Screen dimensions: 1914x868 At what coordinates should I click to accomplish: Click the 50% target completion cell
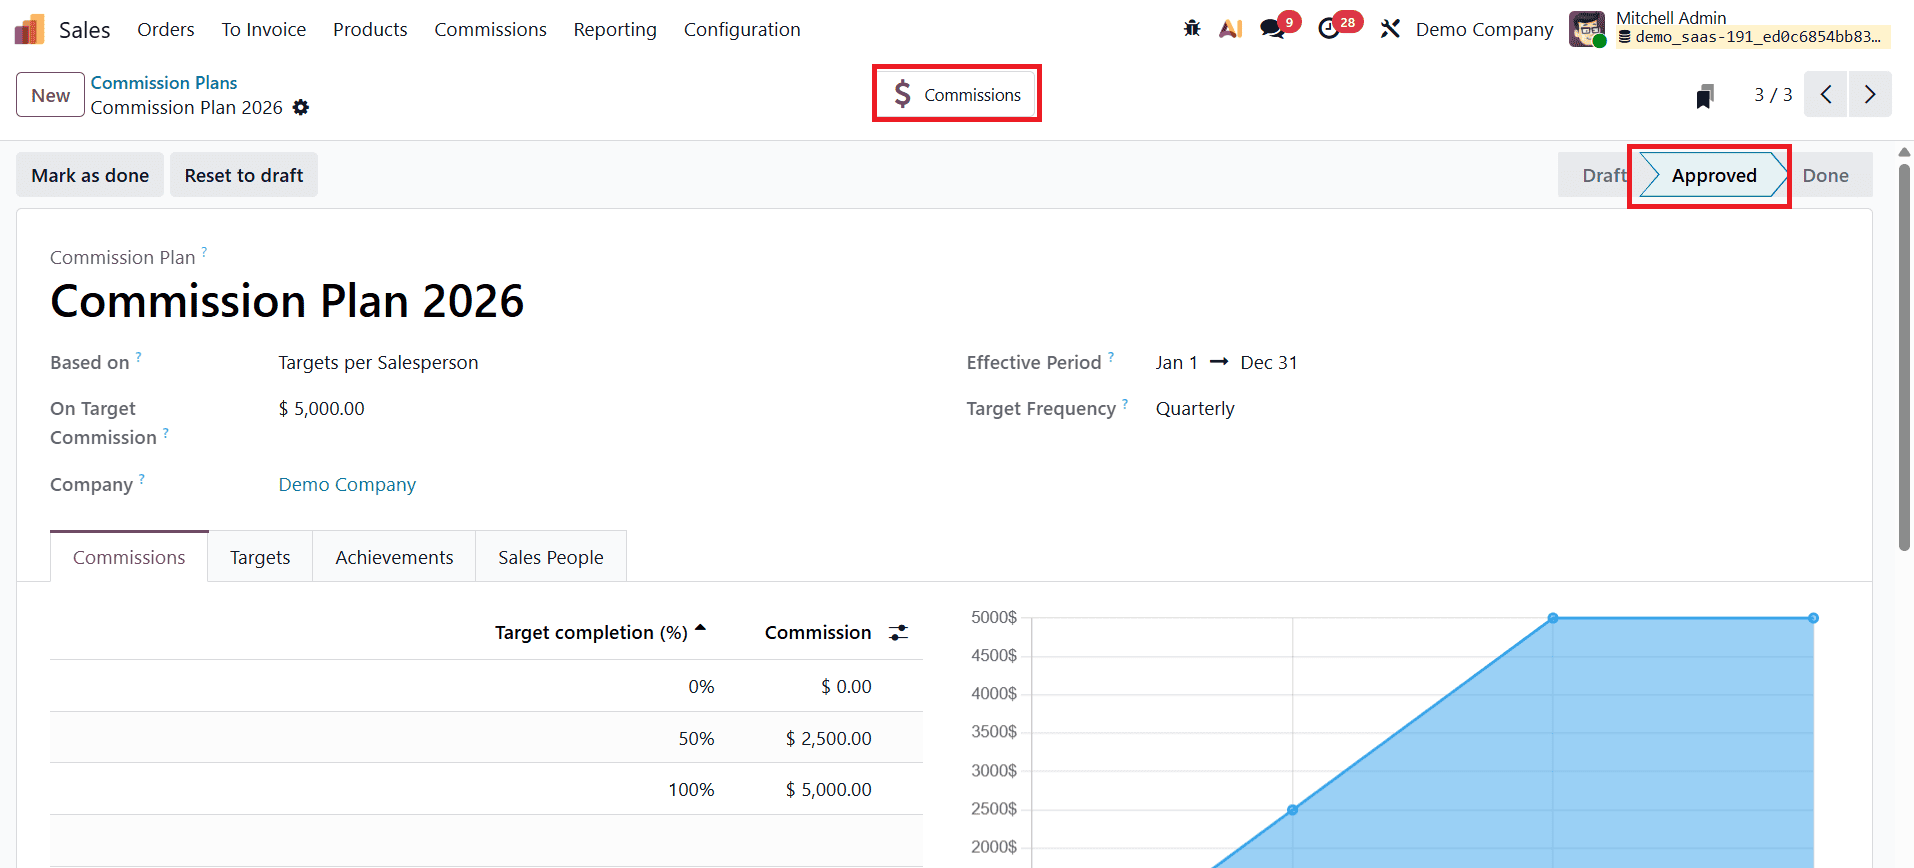tap(697, 738)
